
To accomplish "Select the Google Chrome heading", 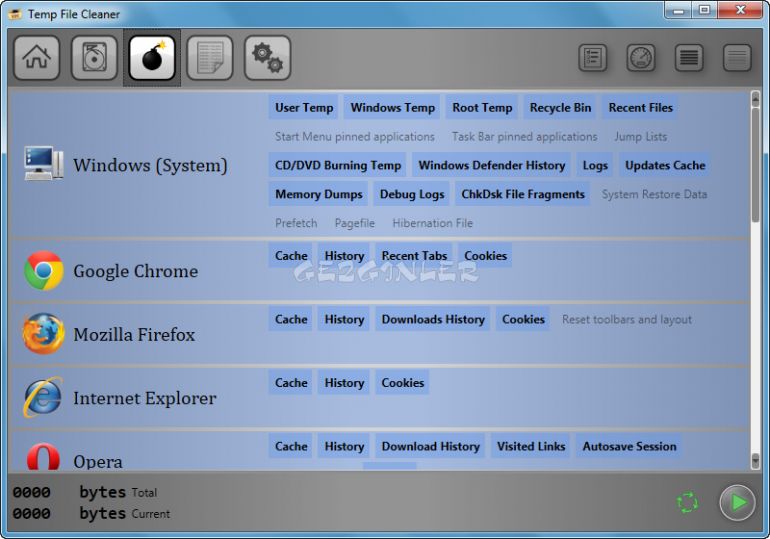I will tap(136, 271).
